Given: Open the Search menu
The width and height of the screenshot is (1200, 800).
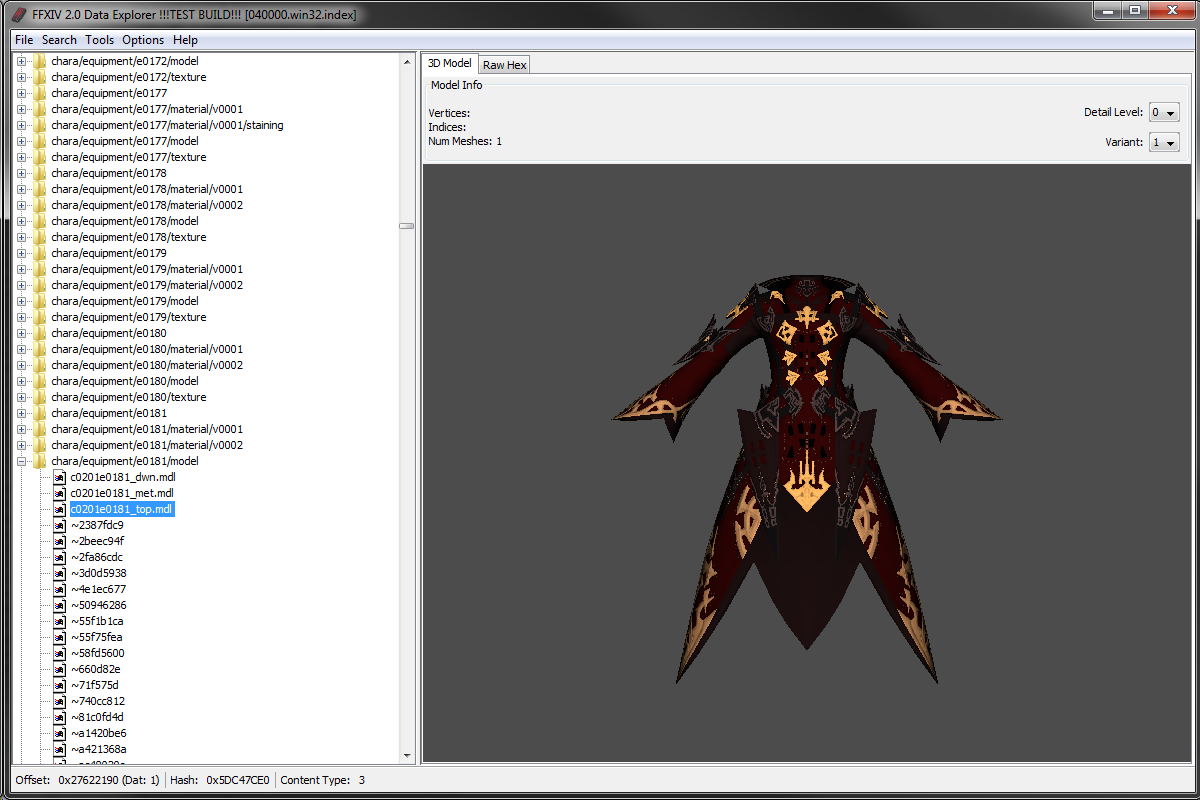Looking at the screenshot, I should [59, 40].
